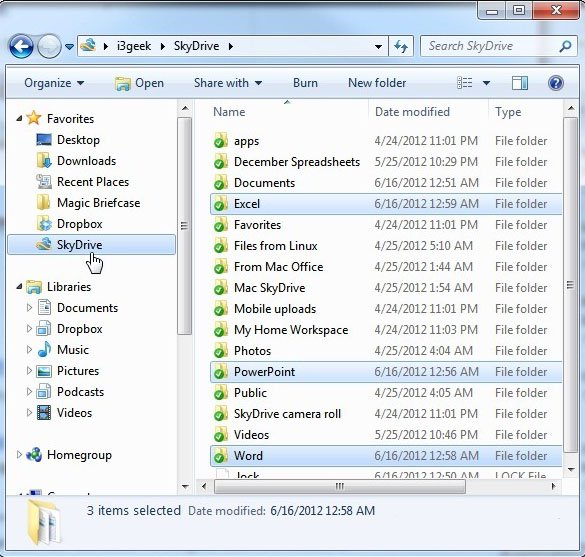This screenshot has height=557, width=585.
Task: Expand the Podcasts library
Action: pos(29,392)
